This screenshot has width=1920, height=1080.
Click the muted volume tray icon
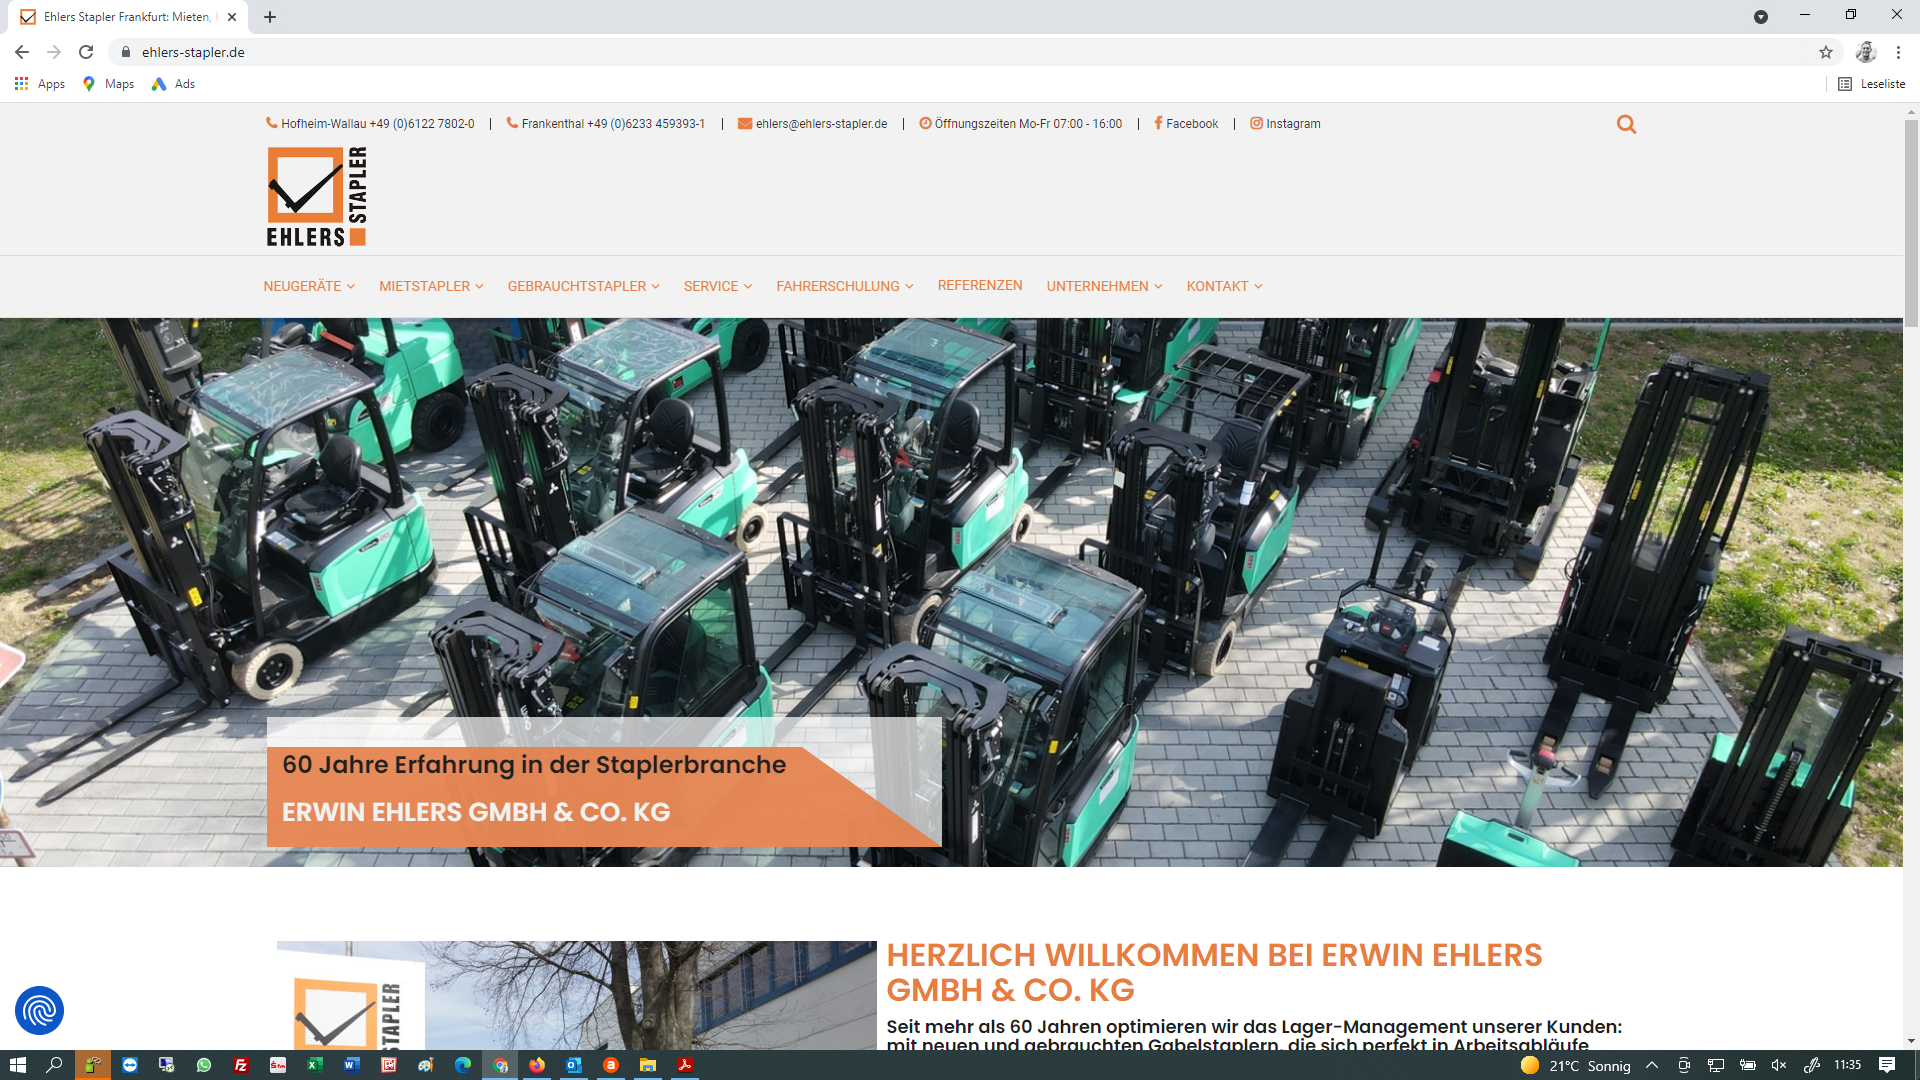(x=1779, y=1065)
